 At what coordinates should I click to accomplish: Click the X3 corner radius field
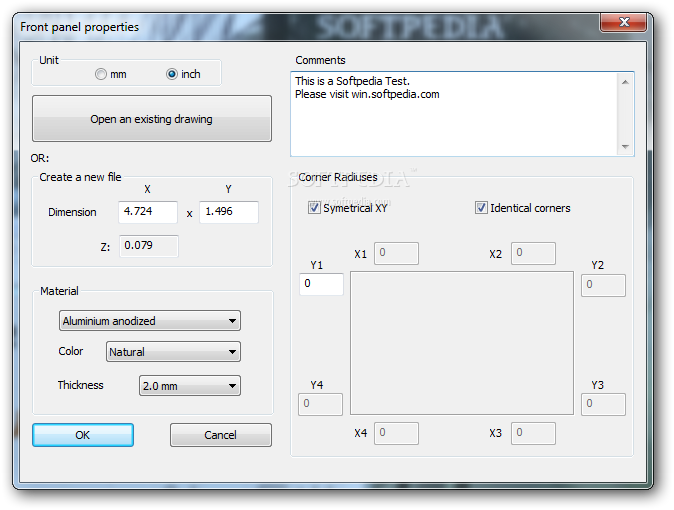click(x=533, y=433)
